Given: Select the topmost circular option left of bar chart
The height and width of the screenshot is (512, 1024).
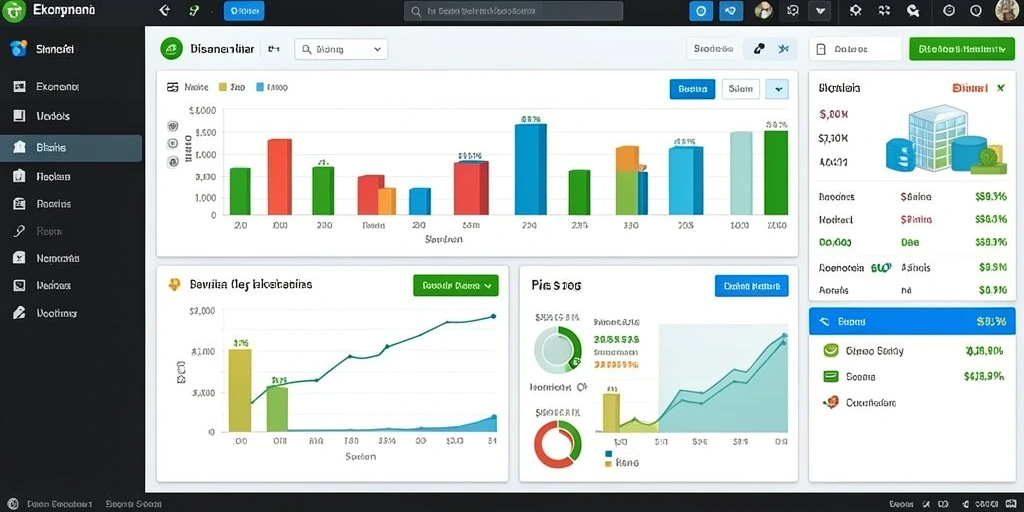Looking at the screenshot, I should pos(172,126).
